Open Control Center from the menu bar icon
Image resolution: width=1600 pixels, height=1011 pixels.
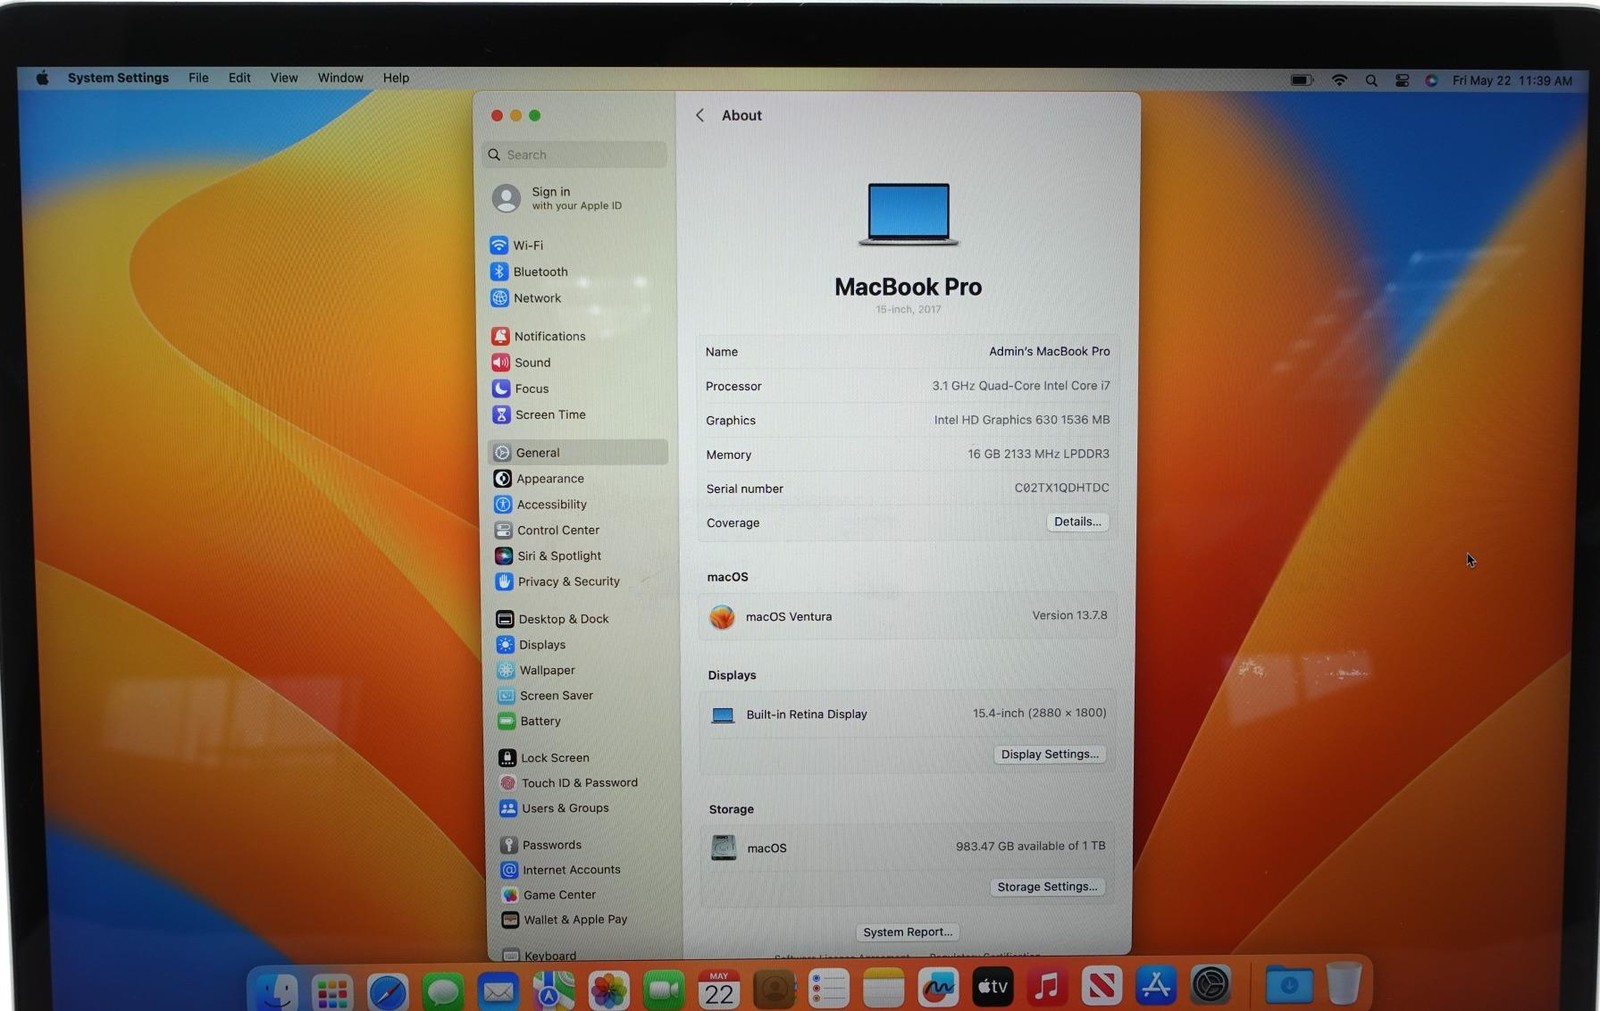(x=1402, y=81)
